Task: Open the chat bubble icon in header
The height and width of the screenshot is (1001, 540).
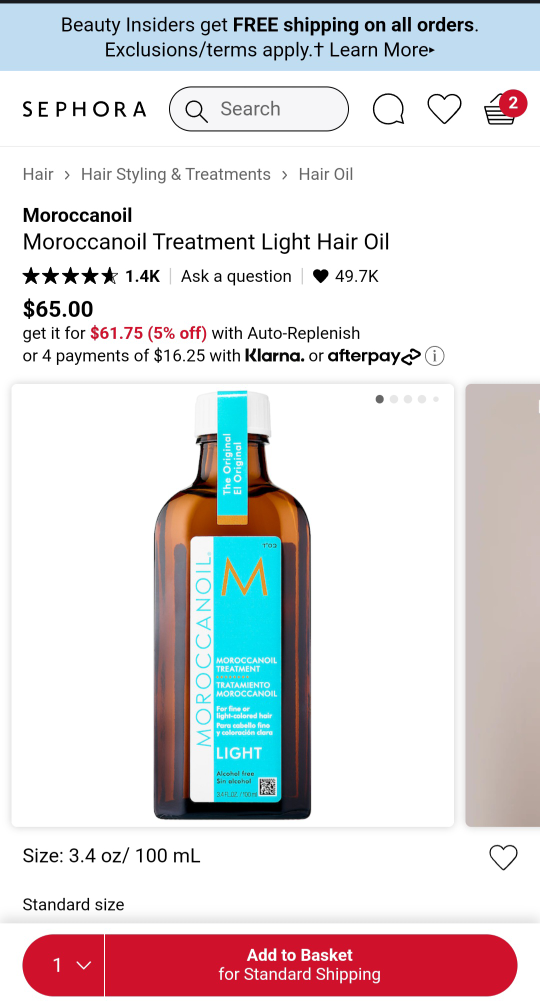Action: pyautogui.click(x=388, y=109)
